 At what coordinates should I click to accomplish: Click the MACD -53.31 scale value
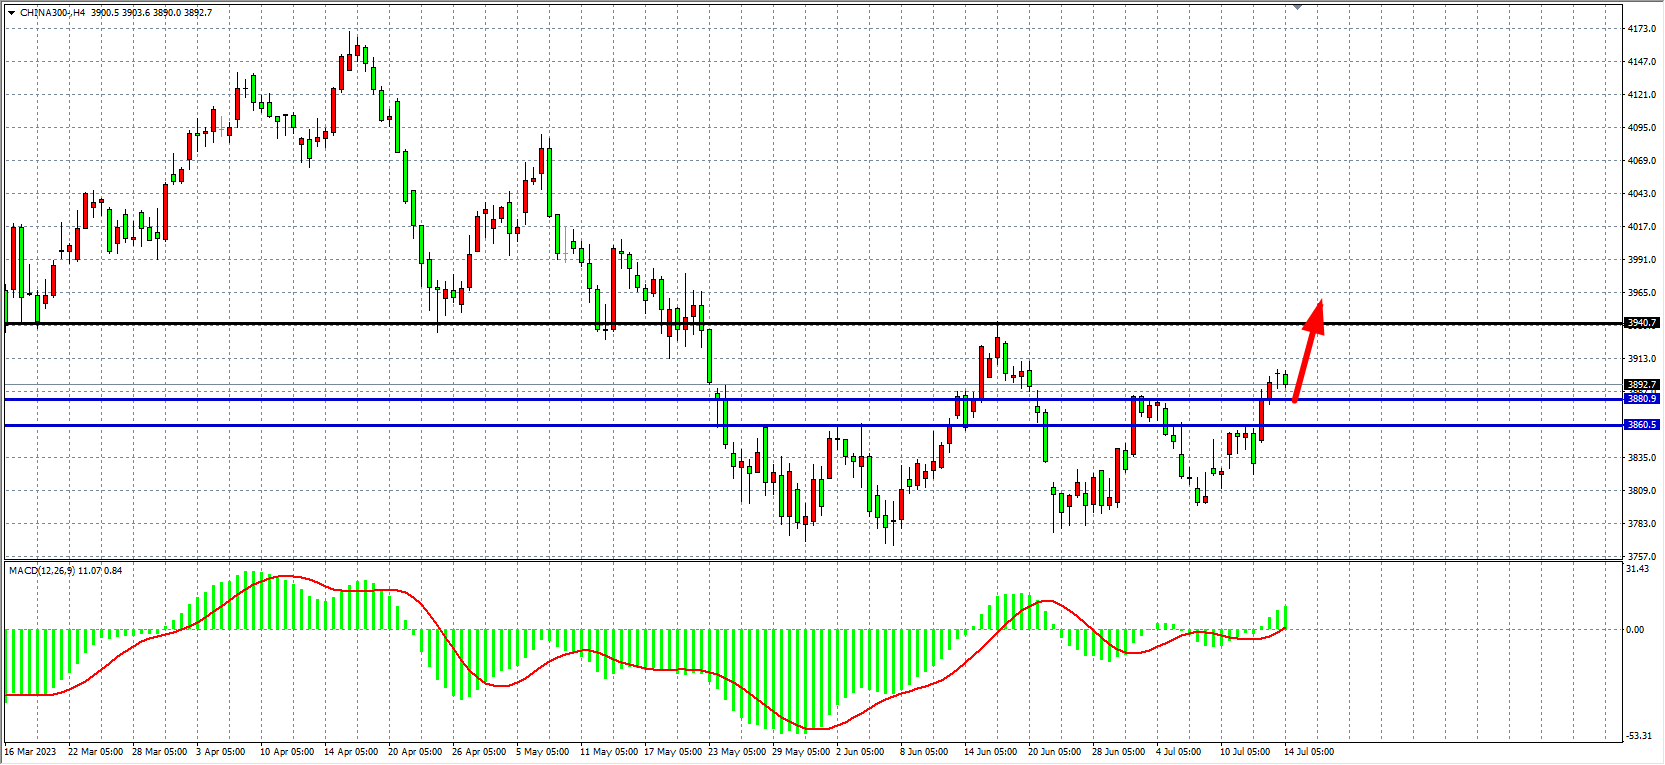[1639, 736]
